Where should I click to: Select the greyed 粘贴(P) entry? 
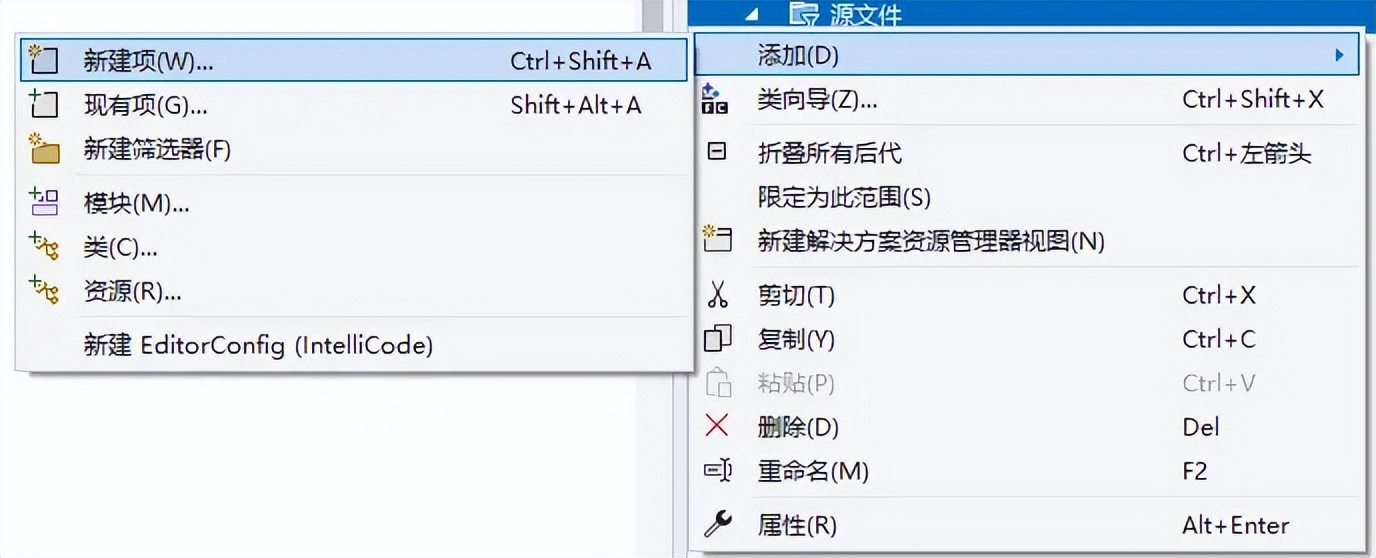click(x=796, y=383)
